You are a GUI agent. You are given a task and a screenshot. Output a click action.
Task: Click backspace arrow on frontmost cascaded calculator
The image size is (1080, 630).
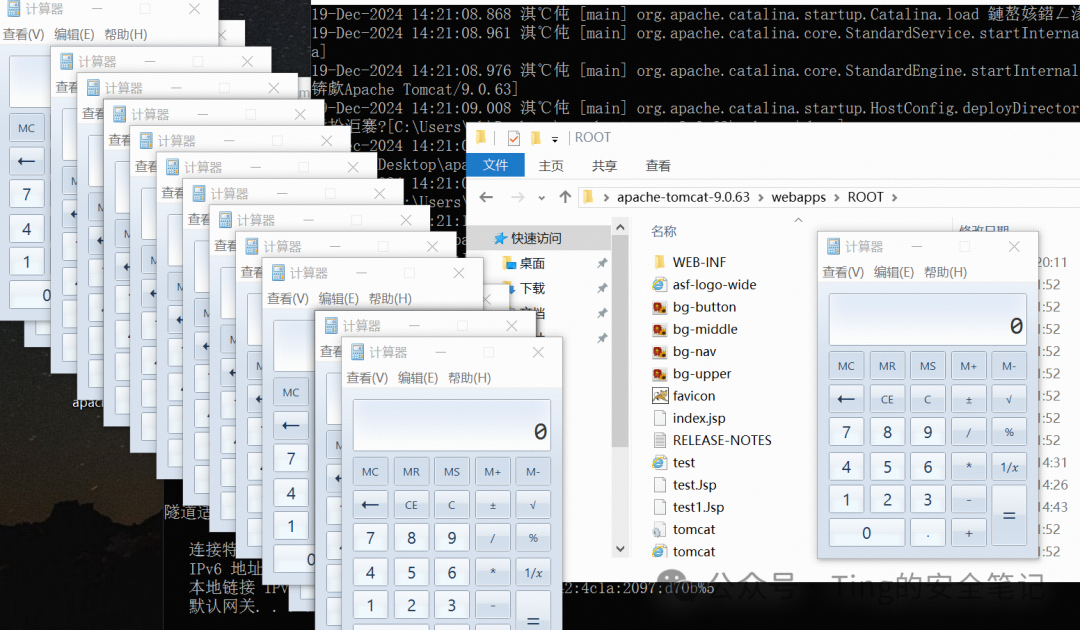[371, 505]
